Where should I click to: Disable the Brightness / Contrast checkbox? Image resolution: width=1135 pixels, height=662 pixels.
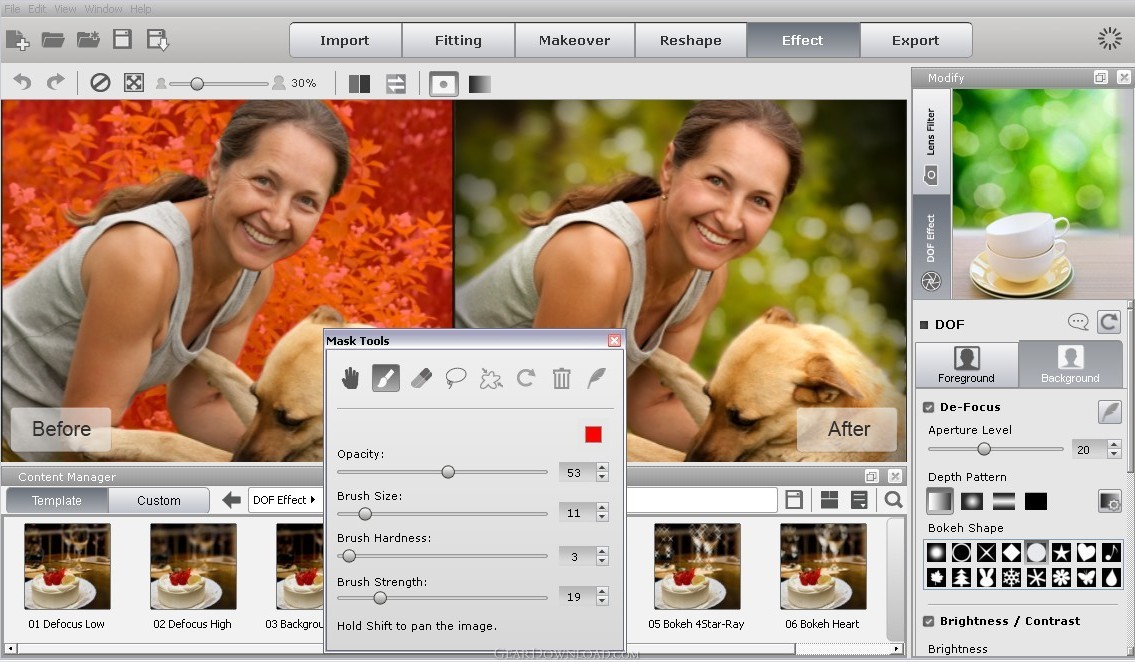[x=929, y=621]
